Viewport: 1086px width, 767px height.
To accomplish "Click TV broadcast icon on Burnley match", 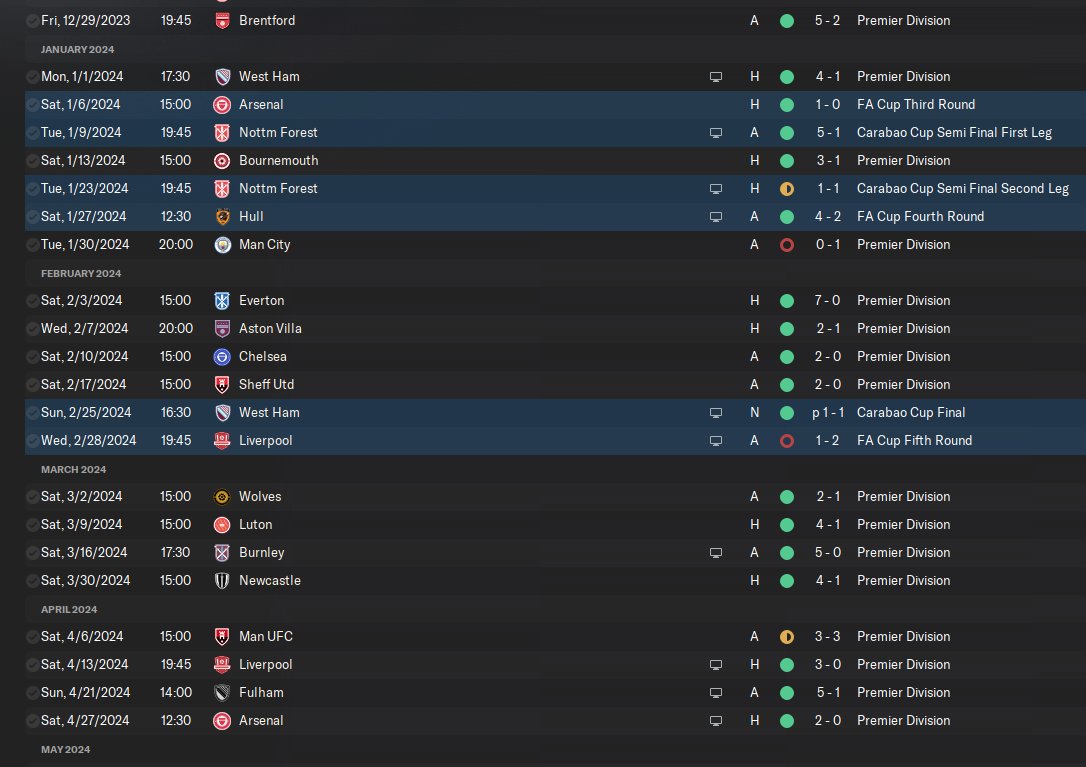I will click(716, 553).
